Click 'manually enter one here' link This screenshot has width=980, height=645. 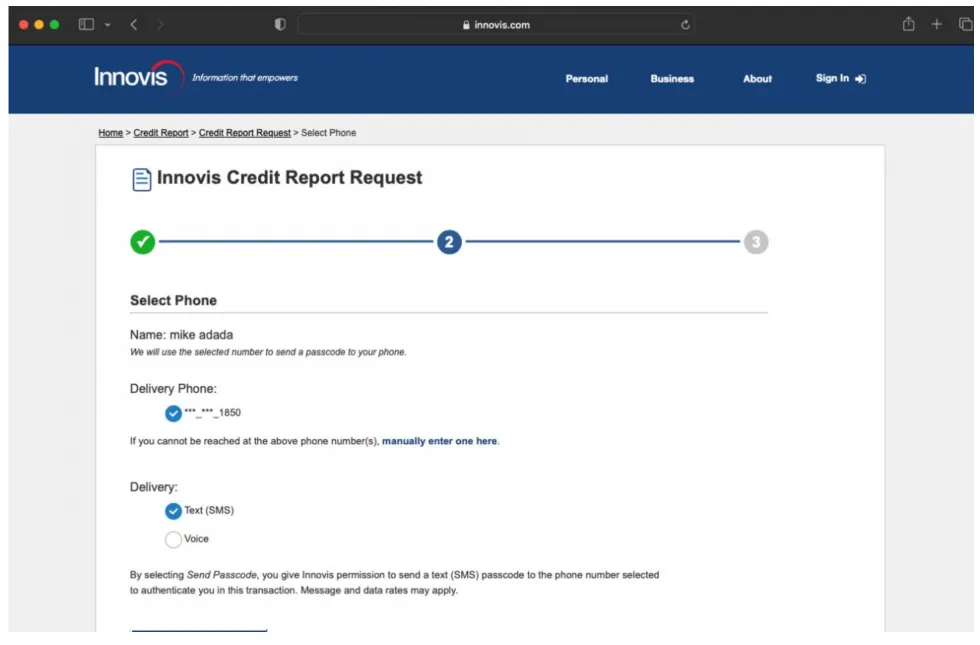pyautogui.click(x=439, y=441)
